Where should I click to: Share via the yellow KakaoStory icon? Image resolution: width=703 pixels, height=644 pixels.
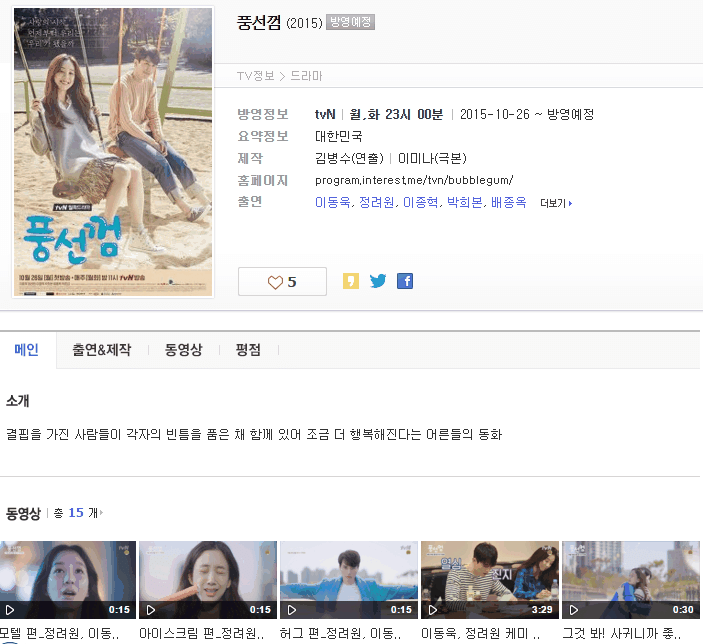tap(351, 281)
